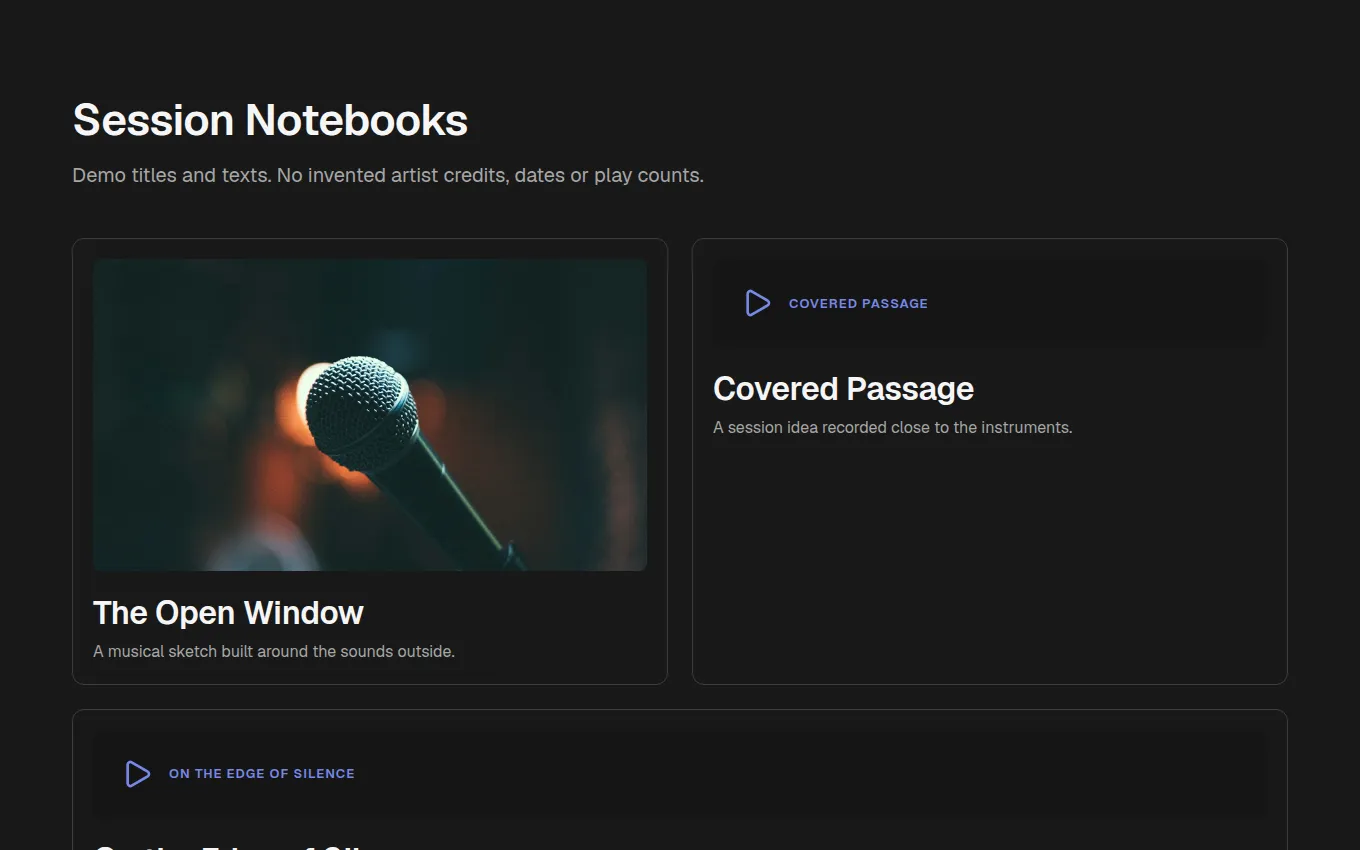1360x850 pixels.
Task: Select the session idea description text
Action: (x=892, y=427)
